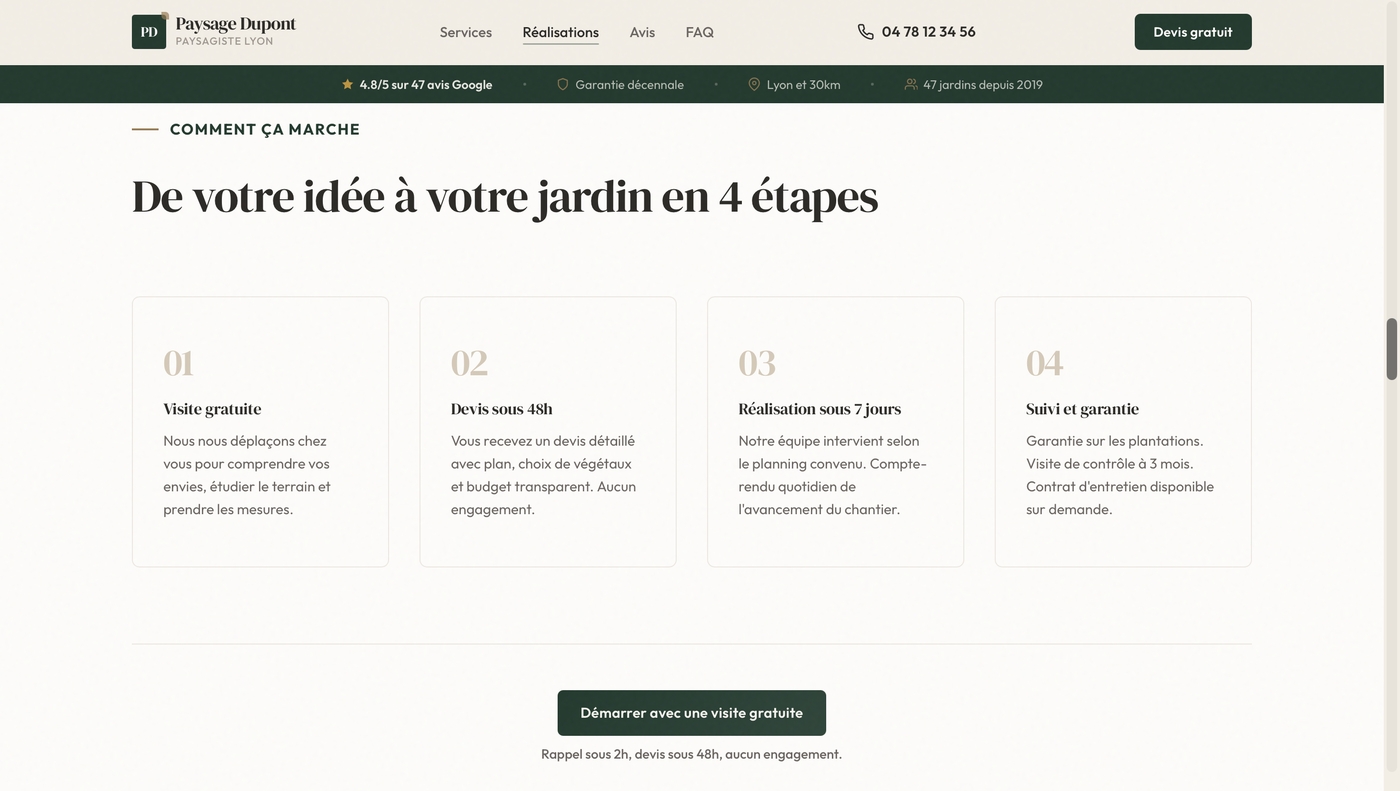The image size is (1400, 791).
Task: Click the PAYSAGISTE LYON tagline
Action: [224, 41]
